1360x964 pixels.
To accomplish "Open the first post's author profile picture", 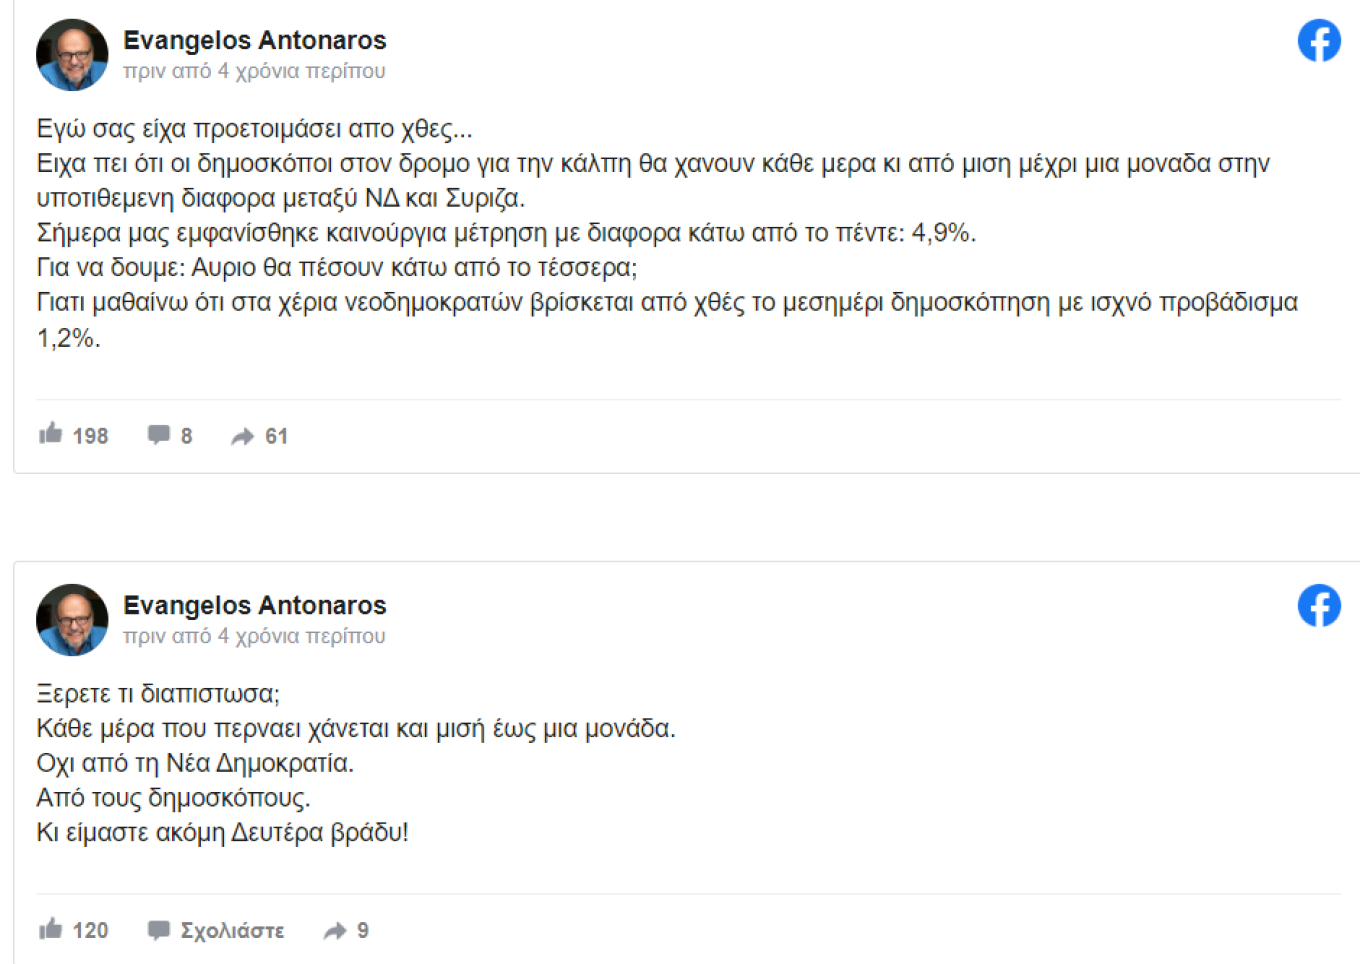I will click(x=72, y=55).
